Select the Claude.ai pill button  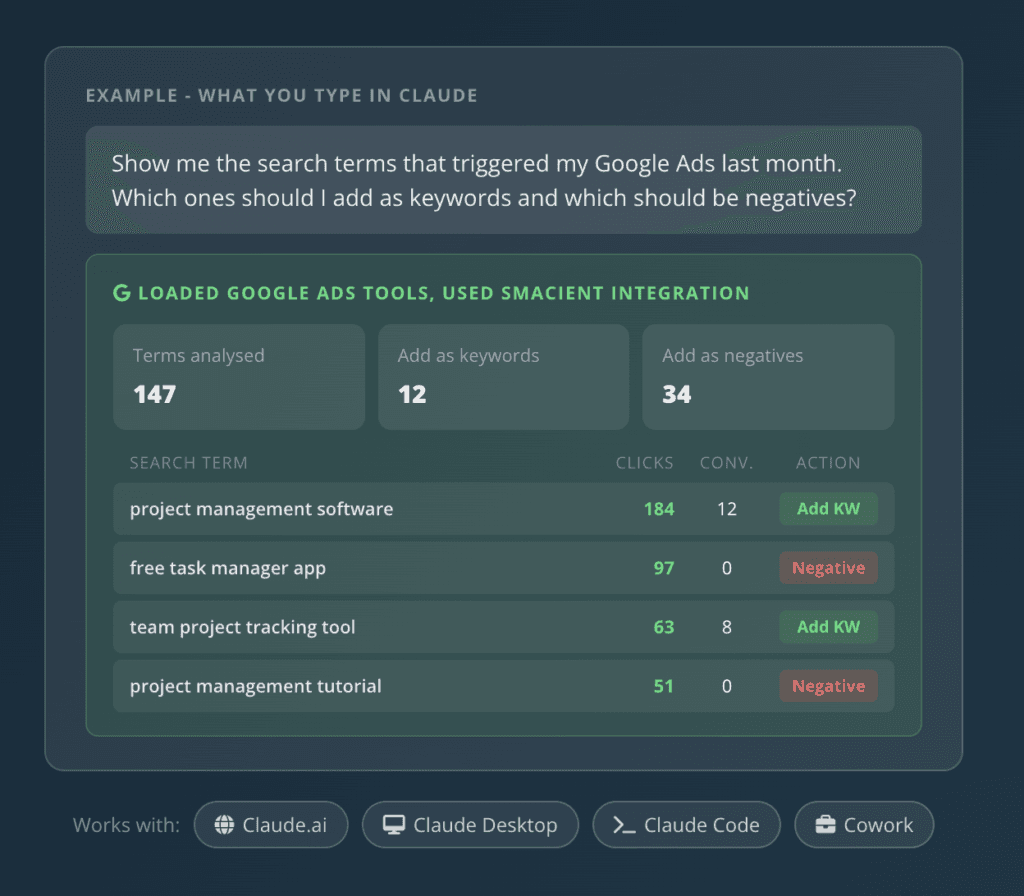click(x=271, y=825)
